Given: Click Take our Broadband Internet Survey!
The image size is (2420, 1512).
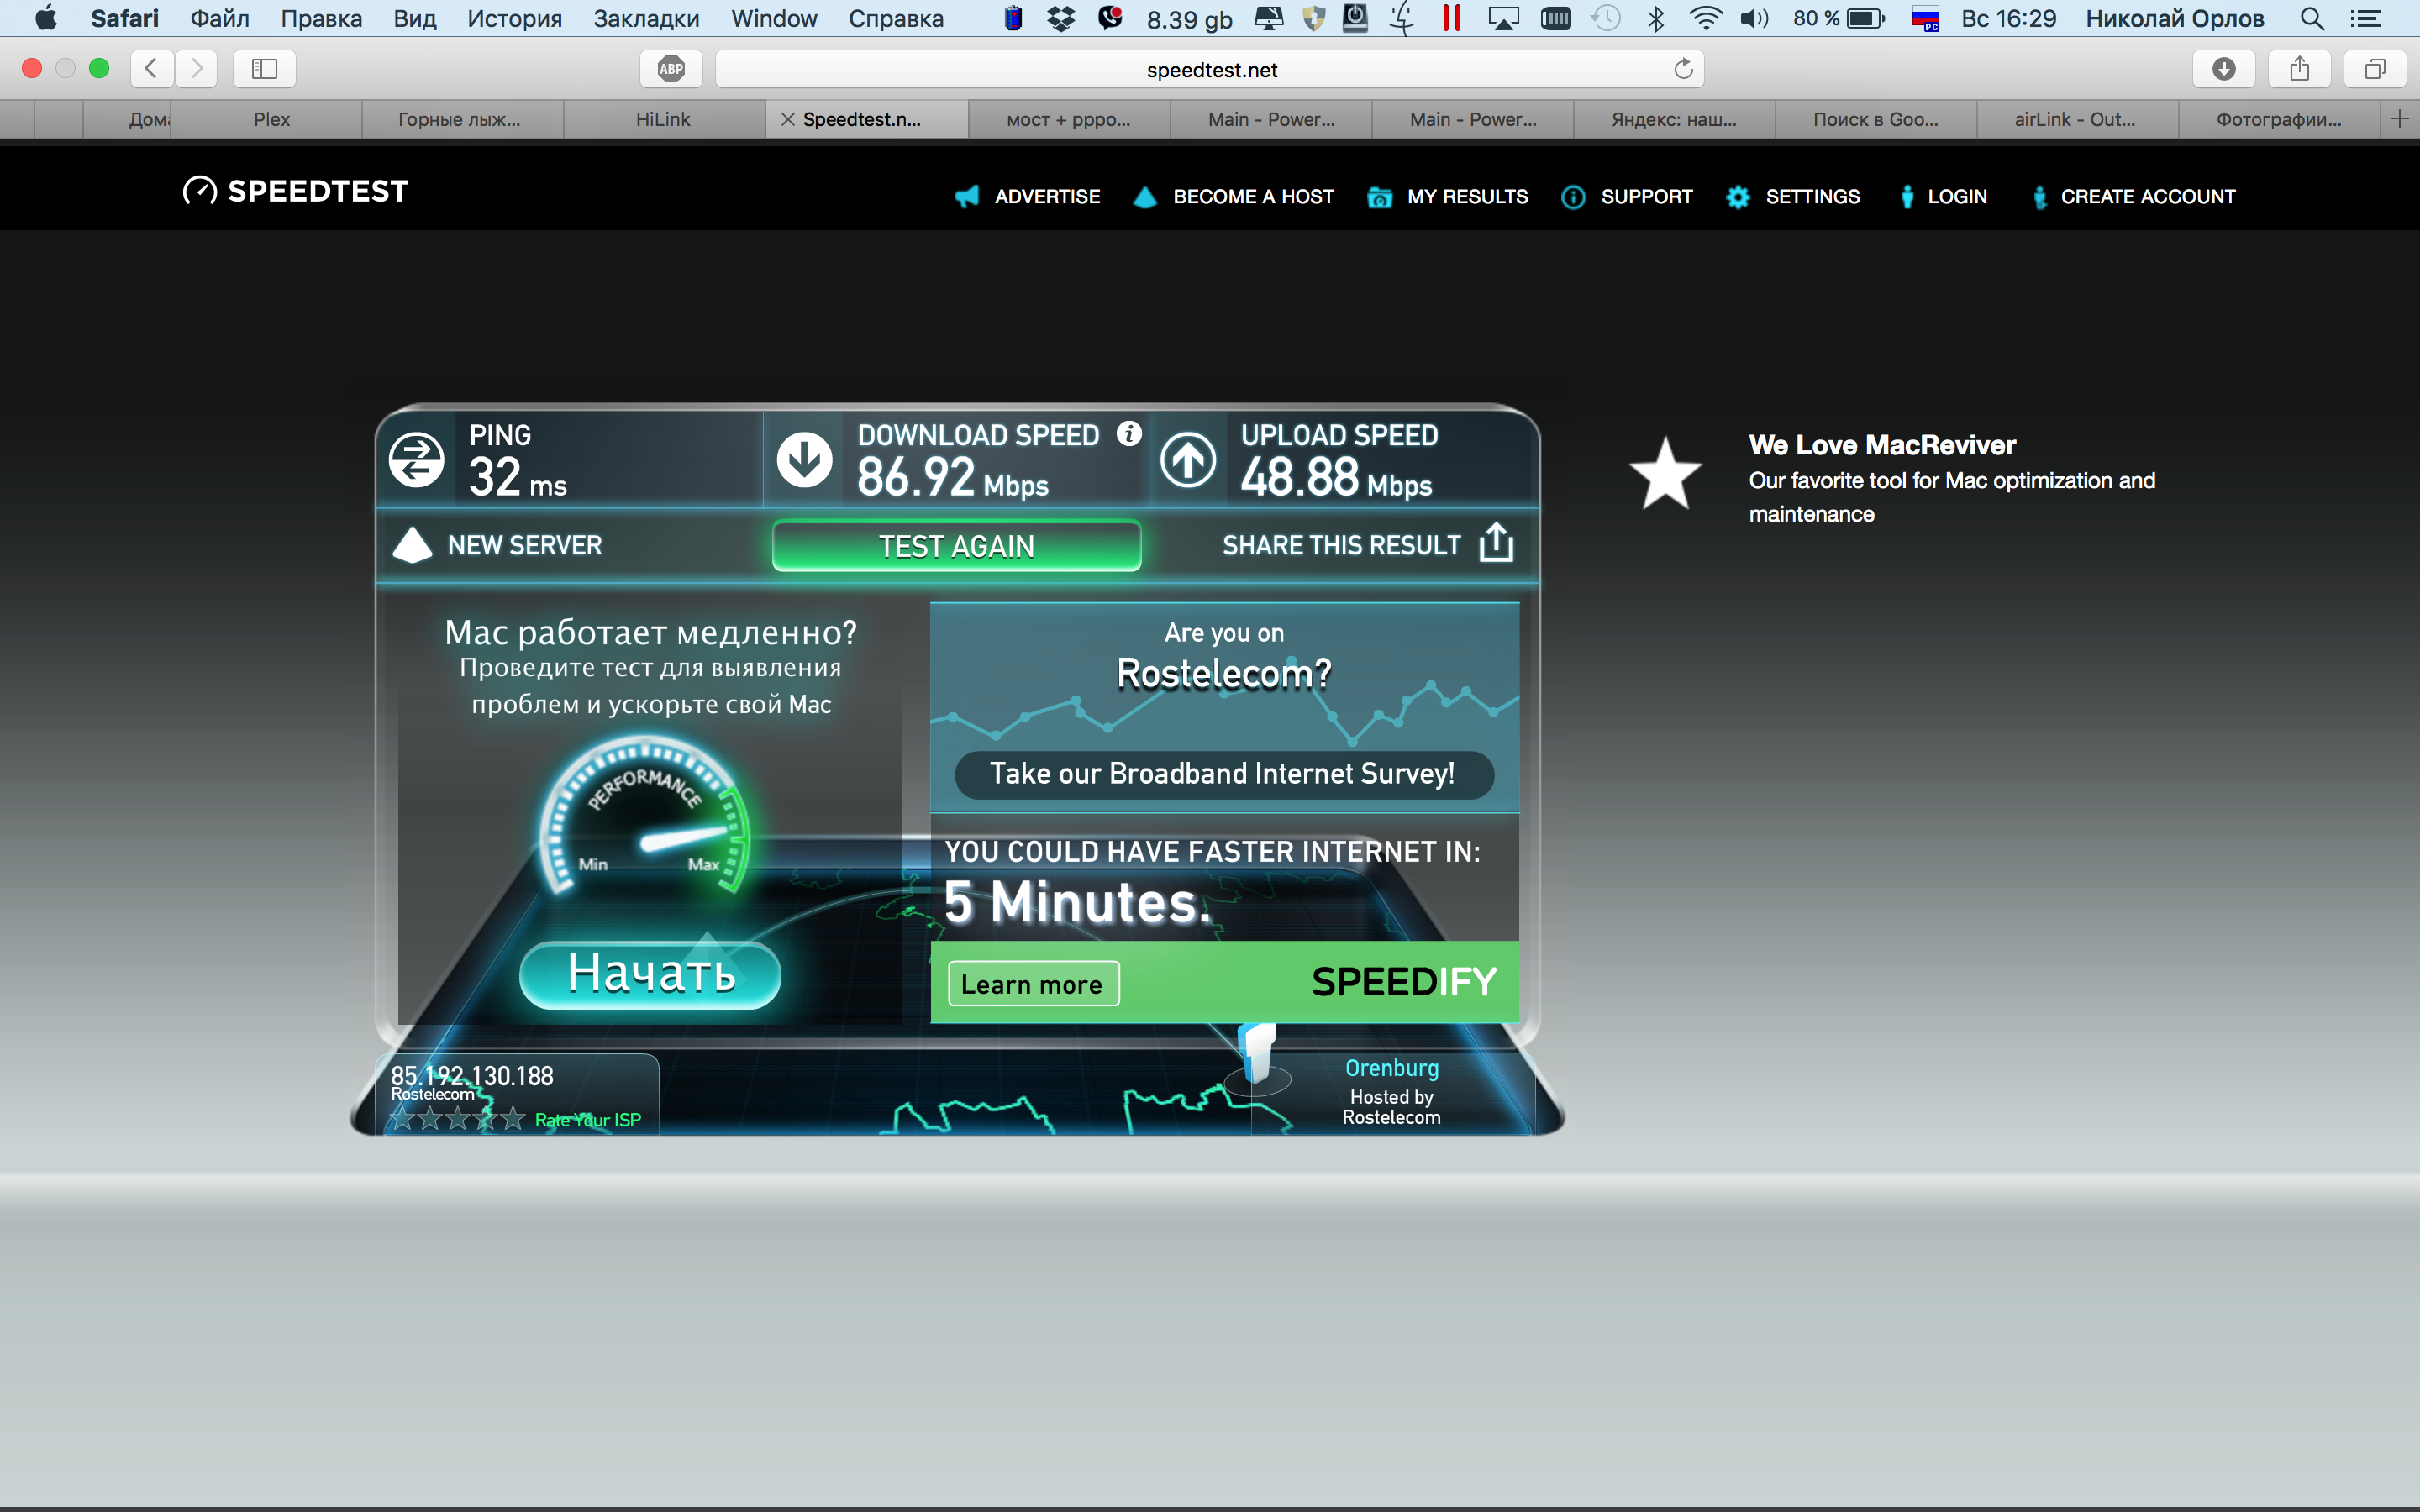Looking at the screenshot, I should click(1223, 774).
